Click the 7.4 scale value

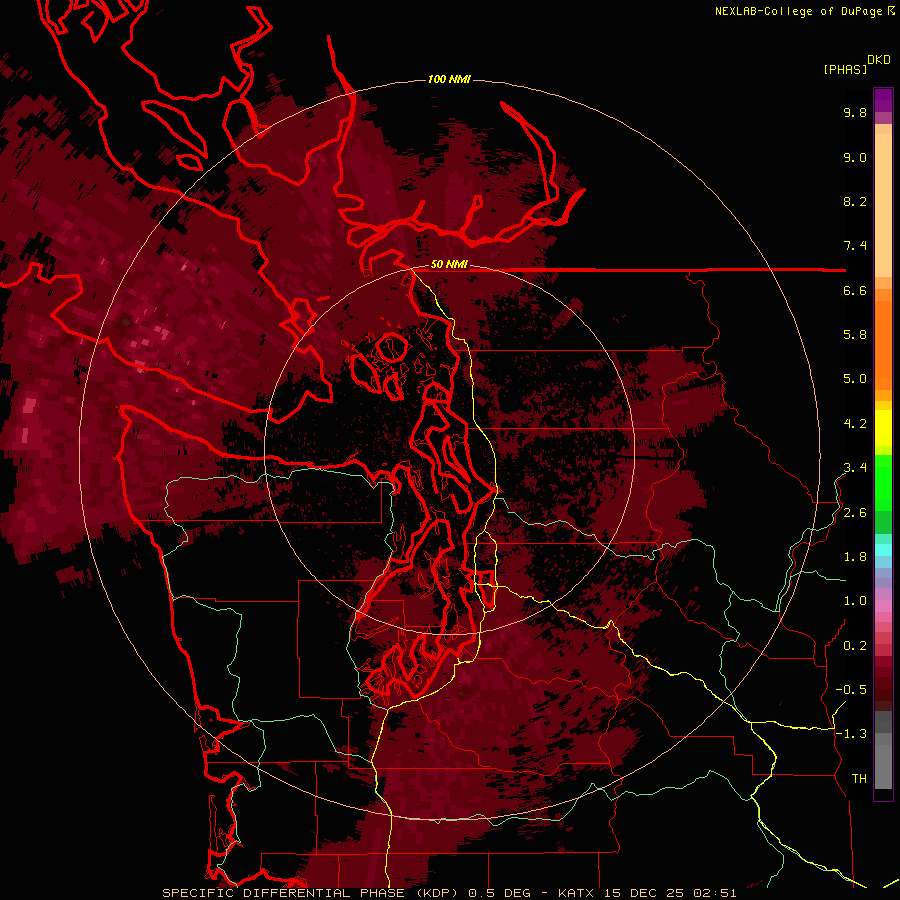tap(855, 246)
